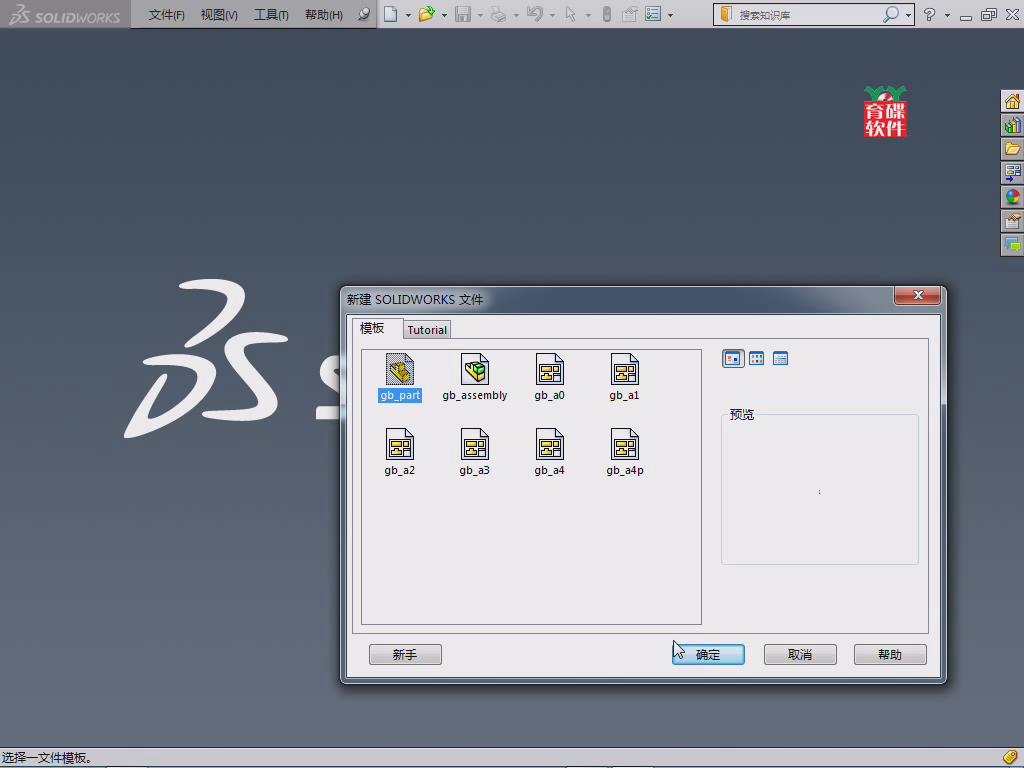
Task: Expand the Open file dropdown arrow
Action: [444, 15]
